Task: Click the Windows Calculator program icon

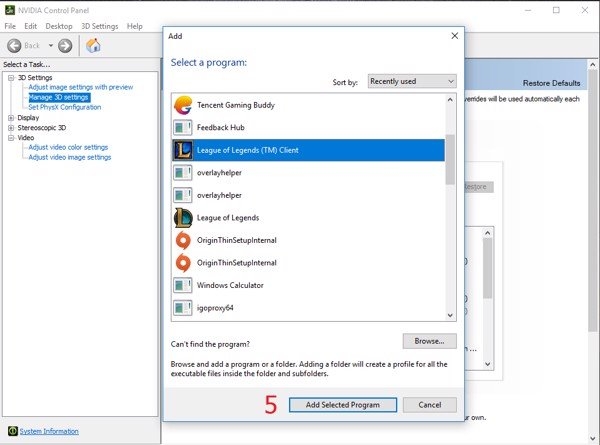Action: tap(183, 285)
